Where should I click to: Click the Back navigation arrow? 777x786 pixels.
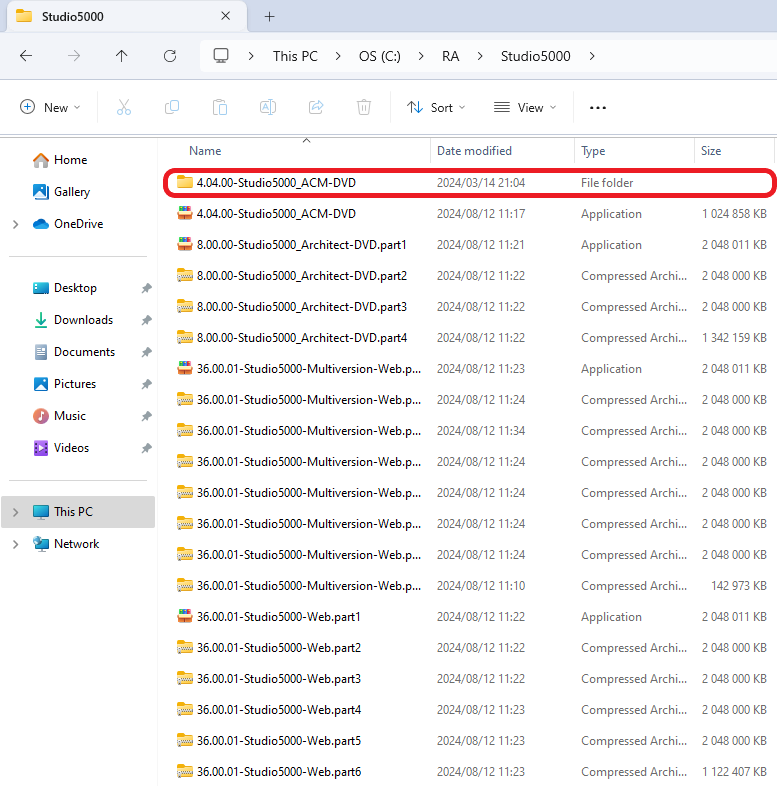26,56
